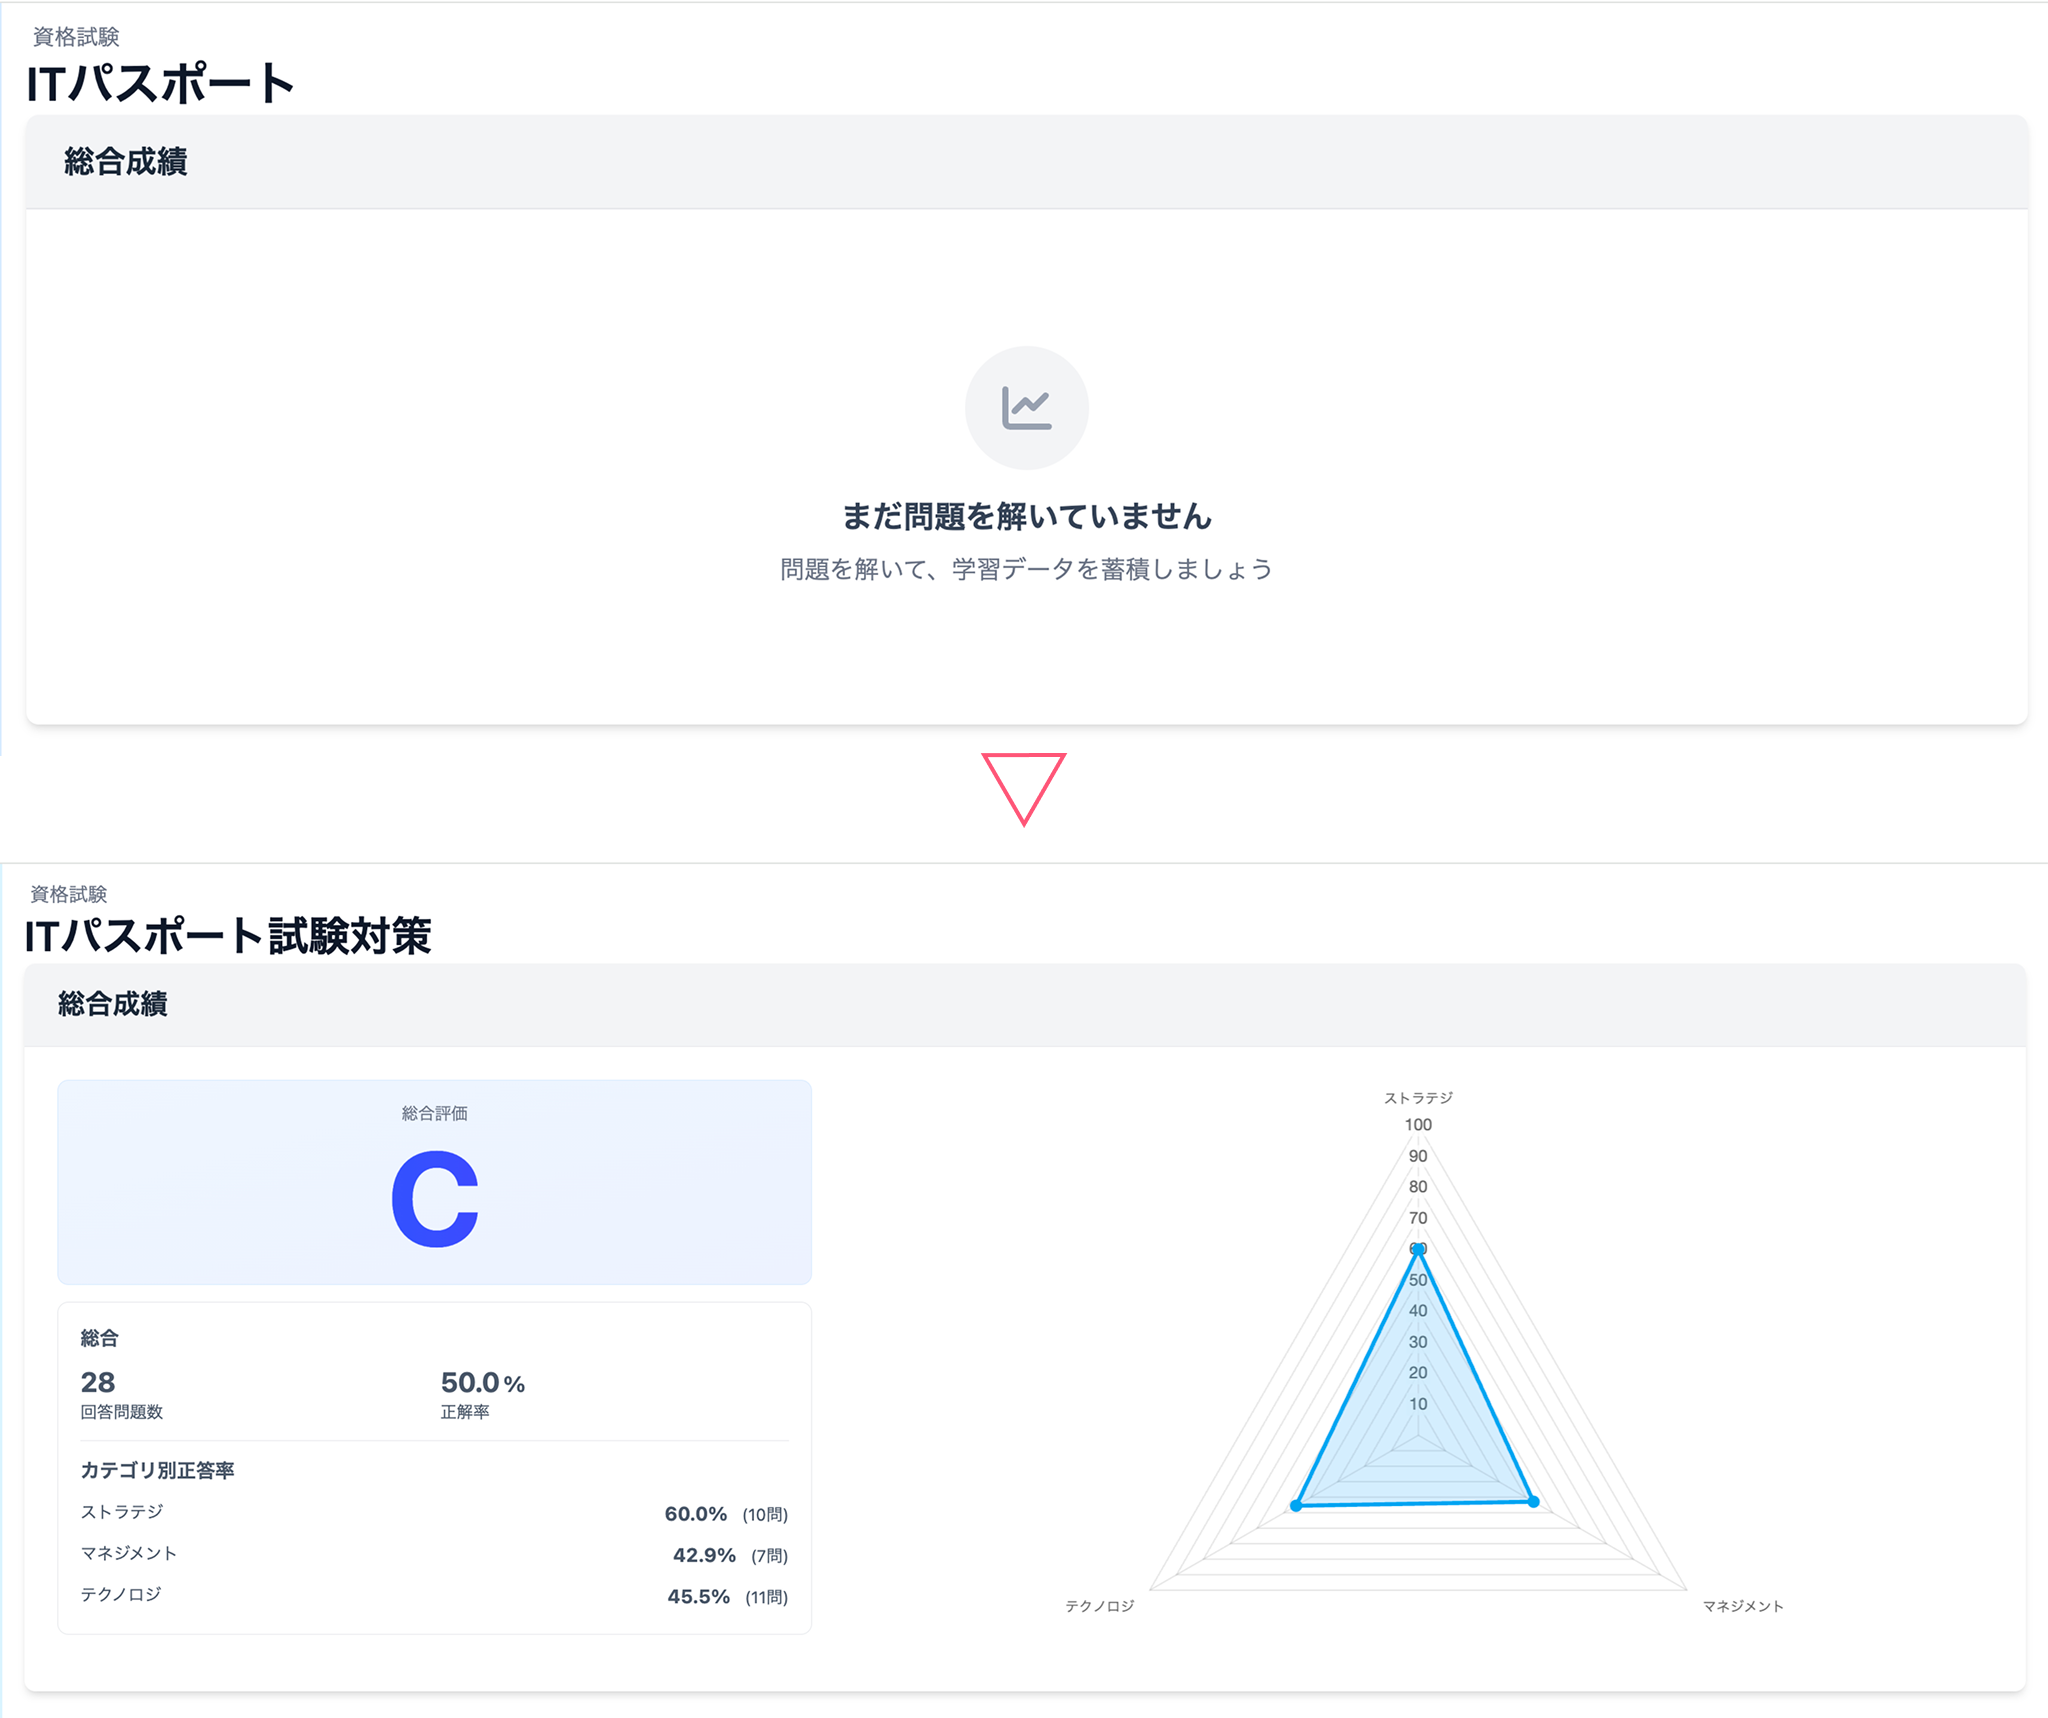
Task: Select the radar chart マネジメント vertex point
Action: [1533, 1501]
